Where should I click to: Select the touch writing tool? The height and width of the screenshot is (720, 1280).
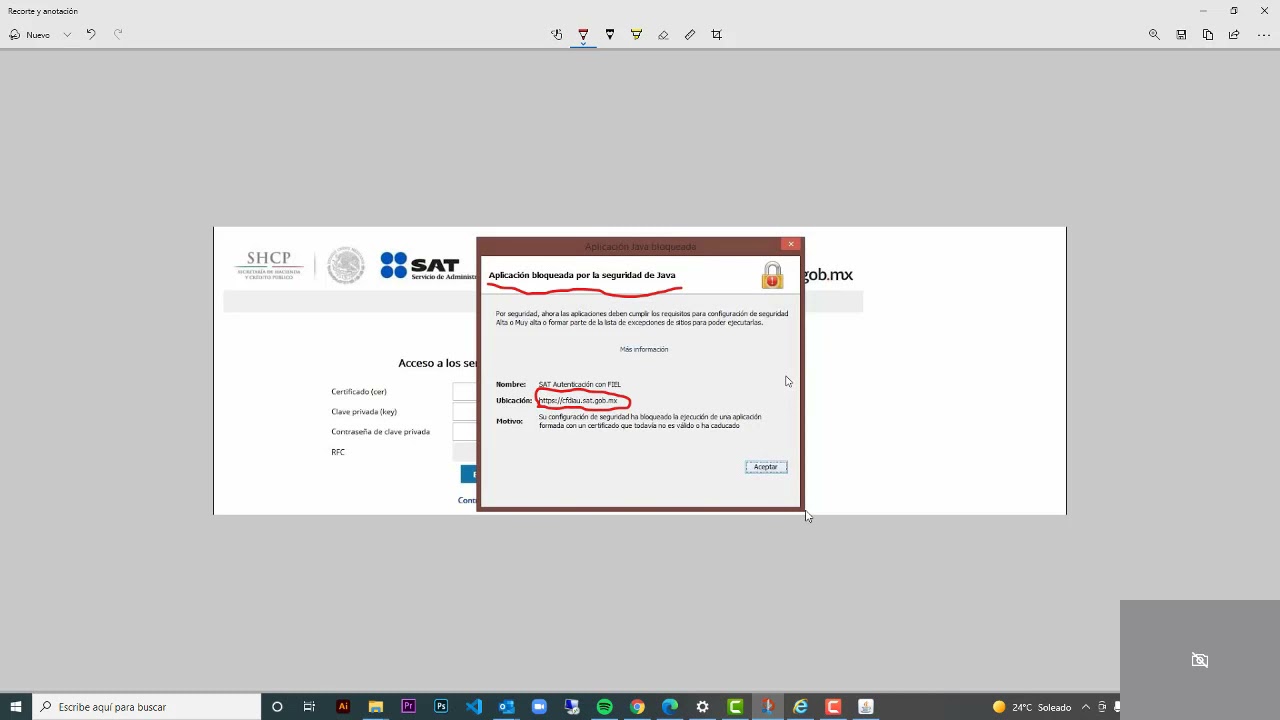[x=557, y=34]
